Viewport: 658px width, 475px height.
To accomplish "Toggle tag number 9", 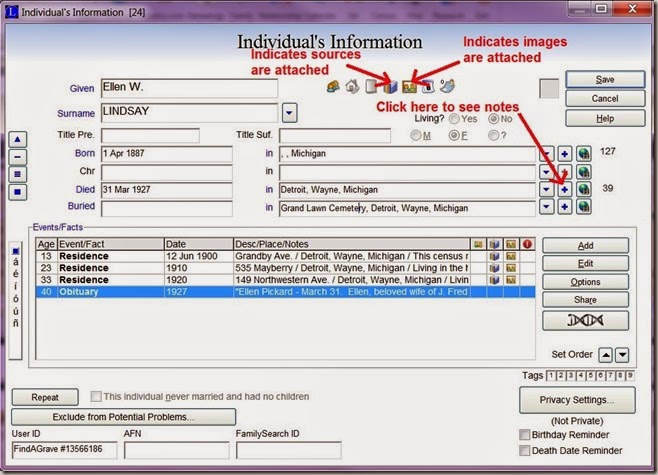I will tap(629, 376).
